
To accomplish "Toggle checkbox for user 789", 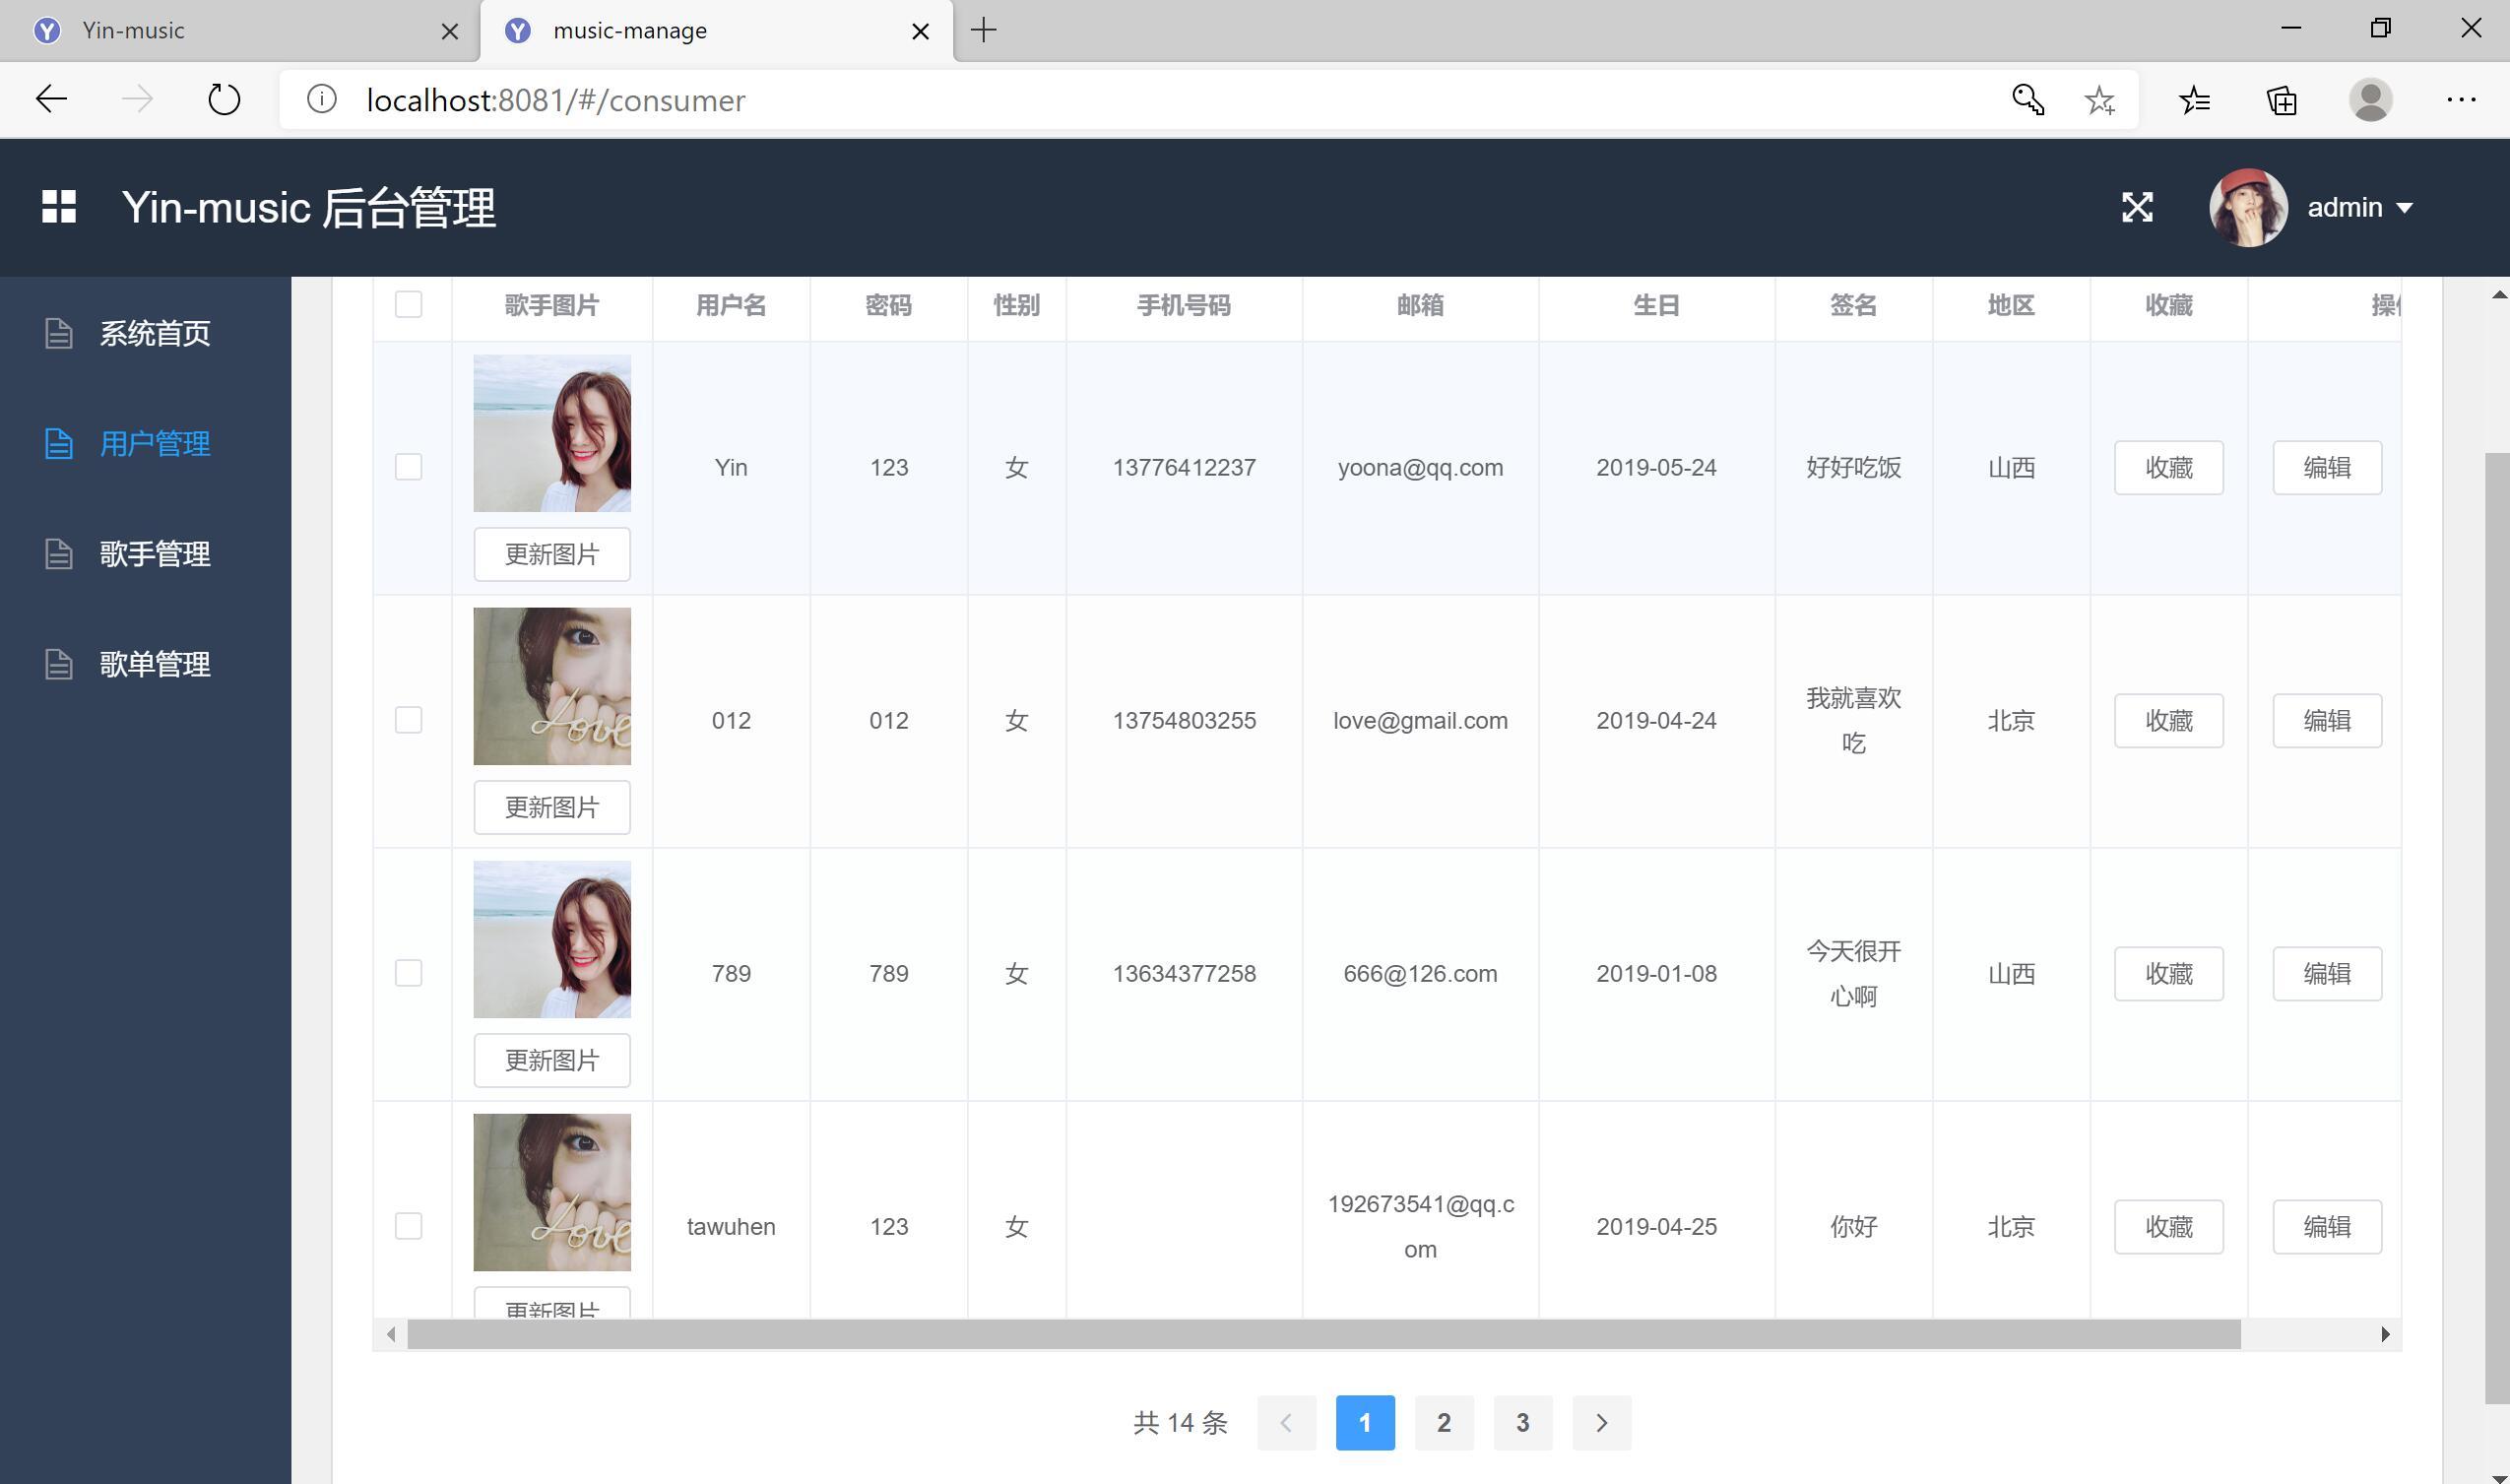I will coord(410,974).
